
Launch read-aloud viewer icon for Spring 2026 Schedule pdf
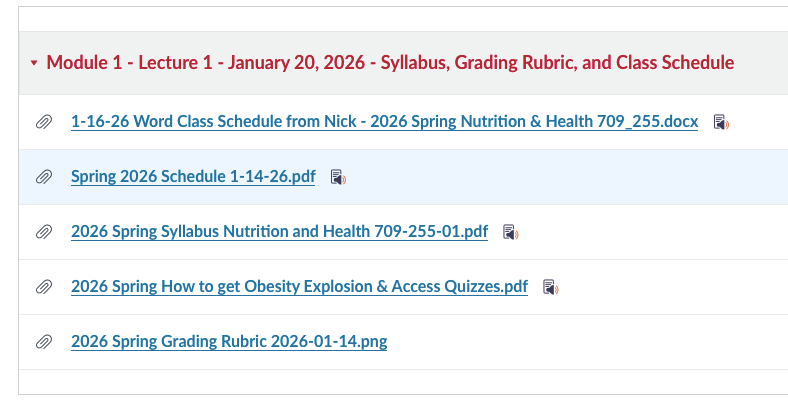pos(338,178)
